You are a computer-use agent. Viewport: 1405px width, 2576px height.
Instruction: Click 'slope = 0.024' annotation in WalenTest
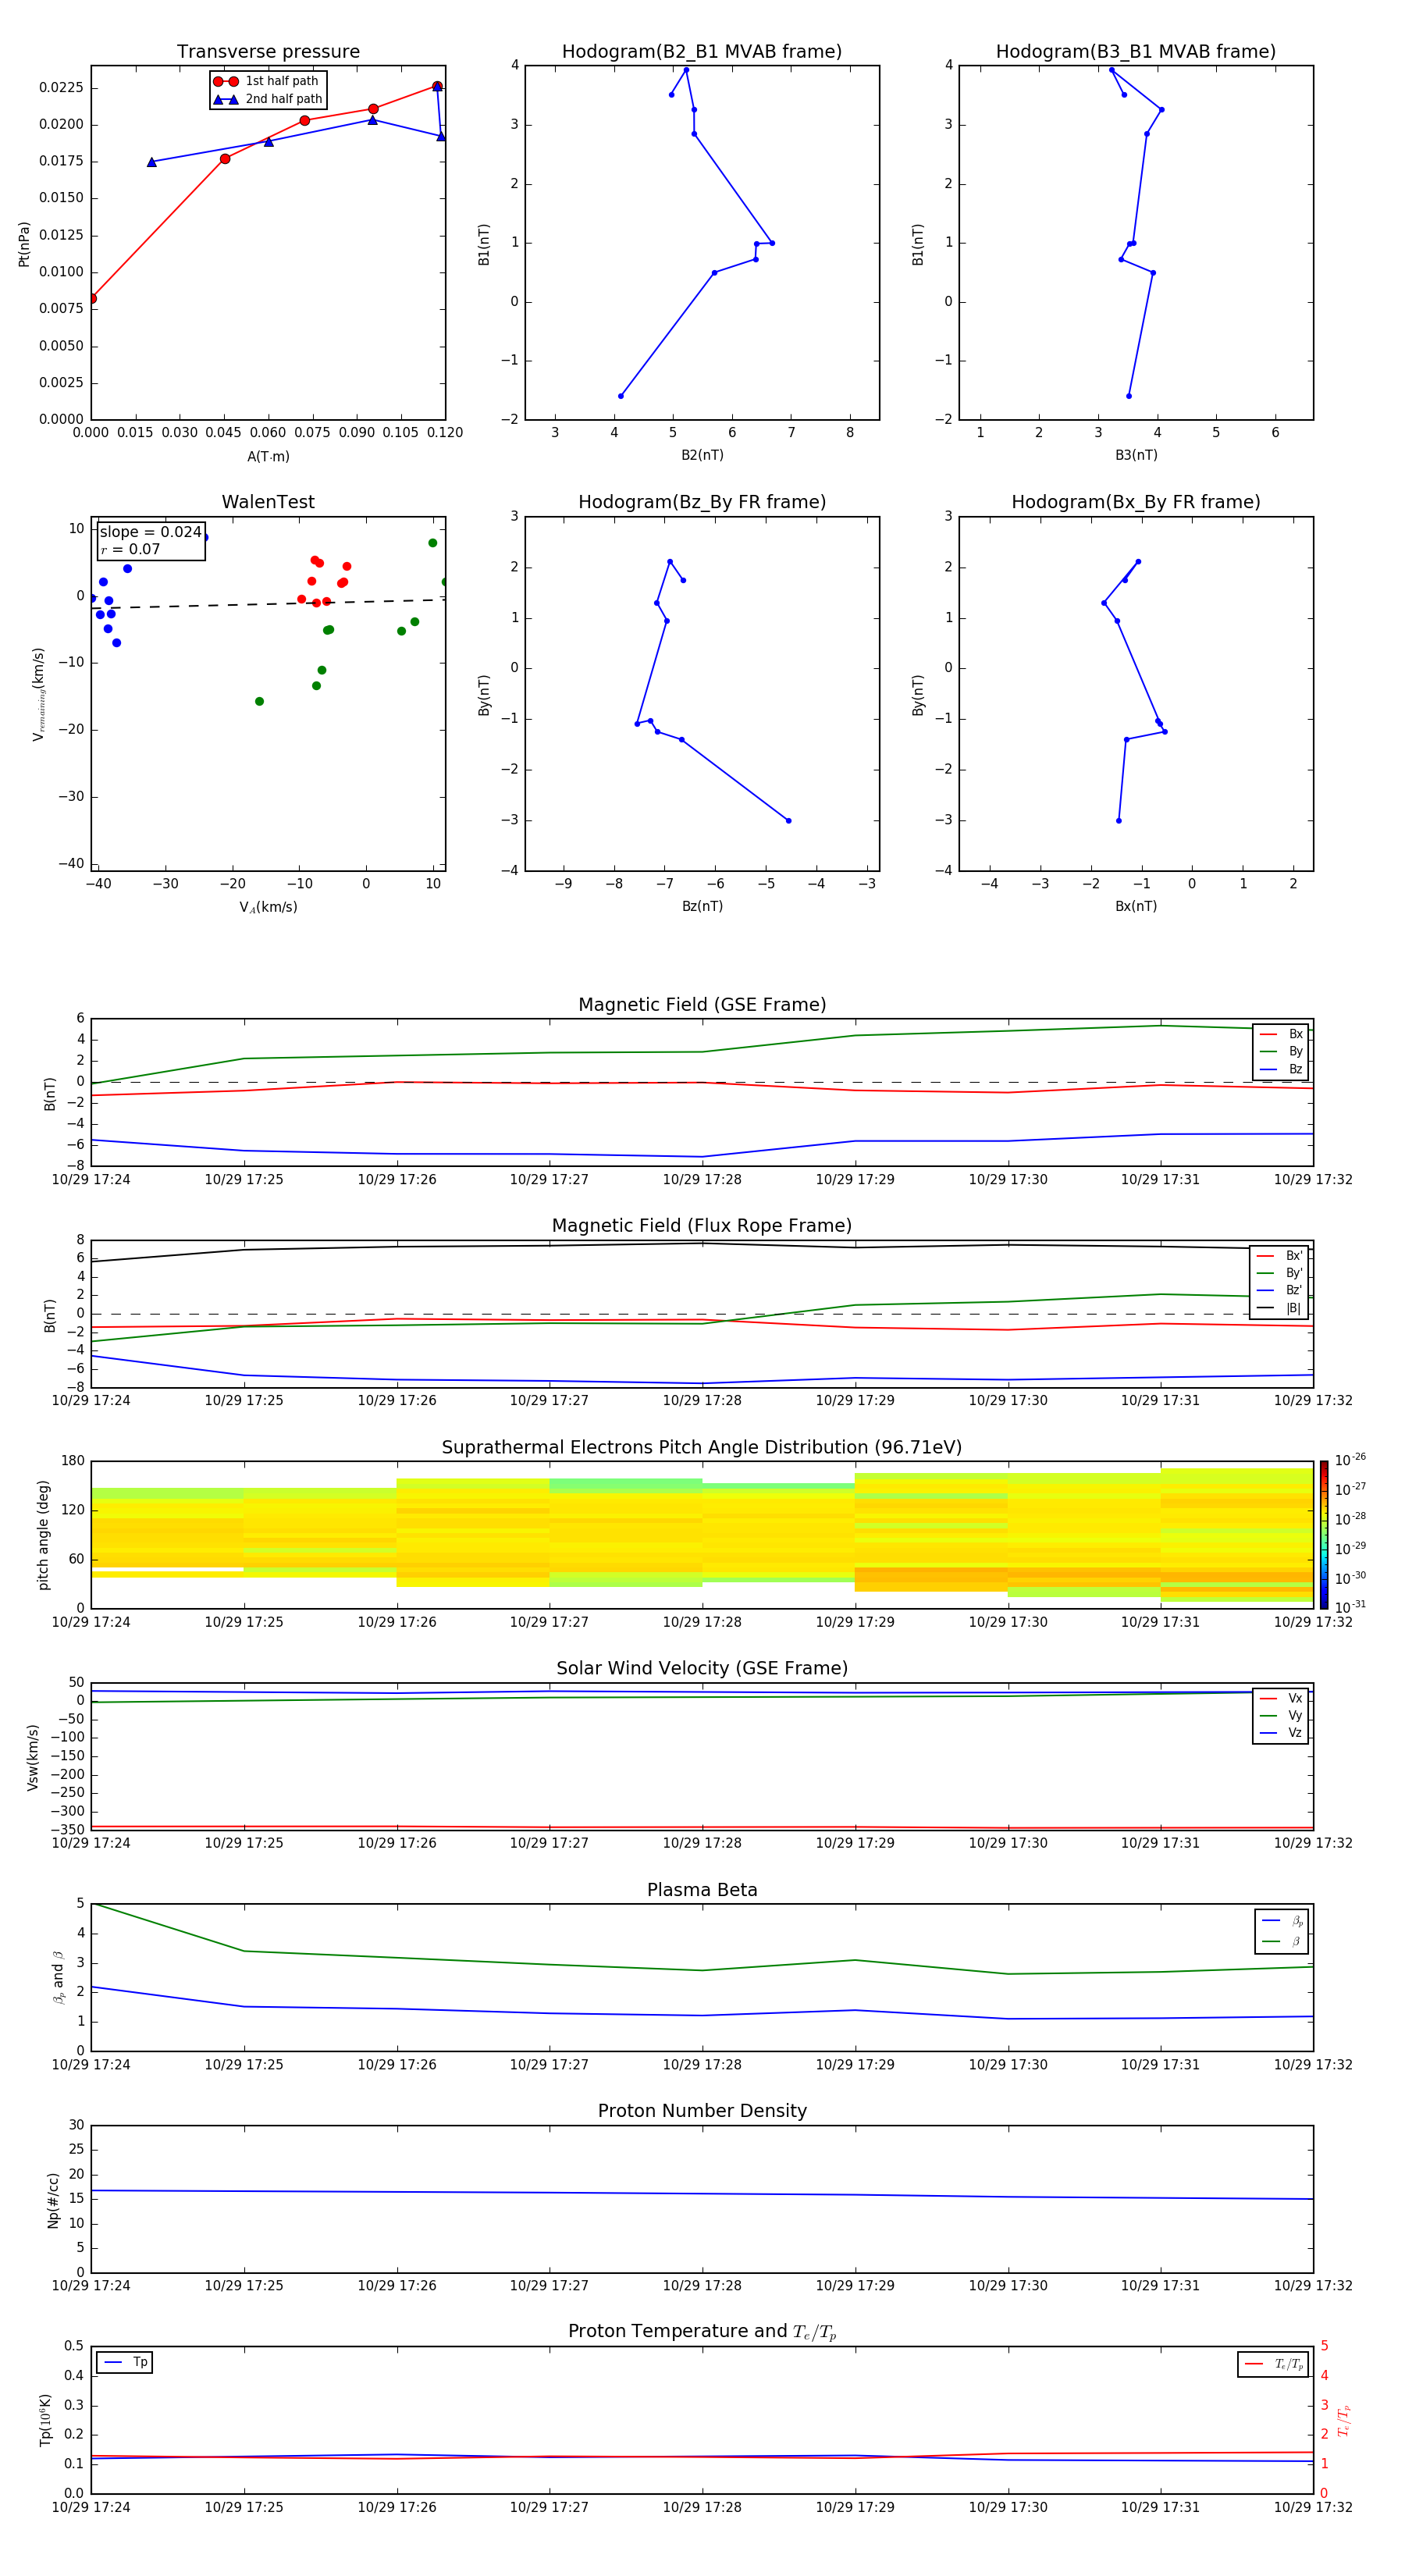pos(151,532)
